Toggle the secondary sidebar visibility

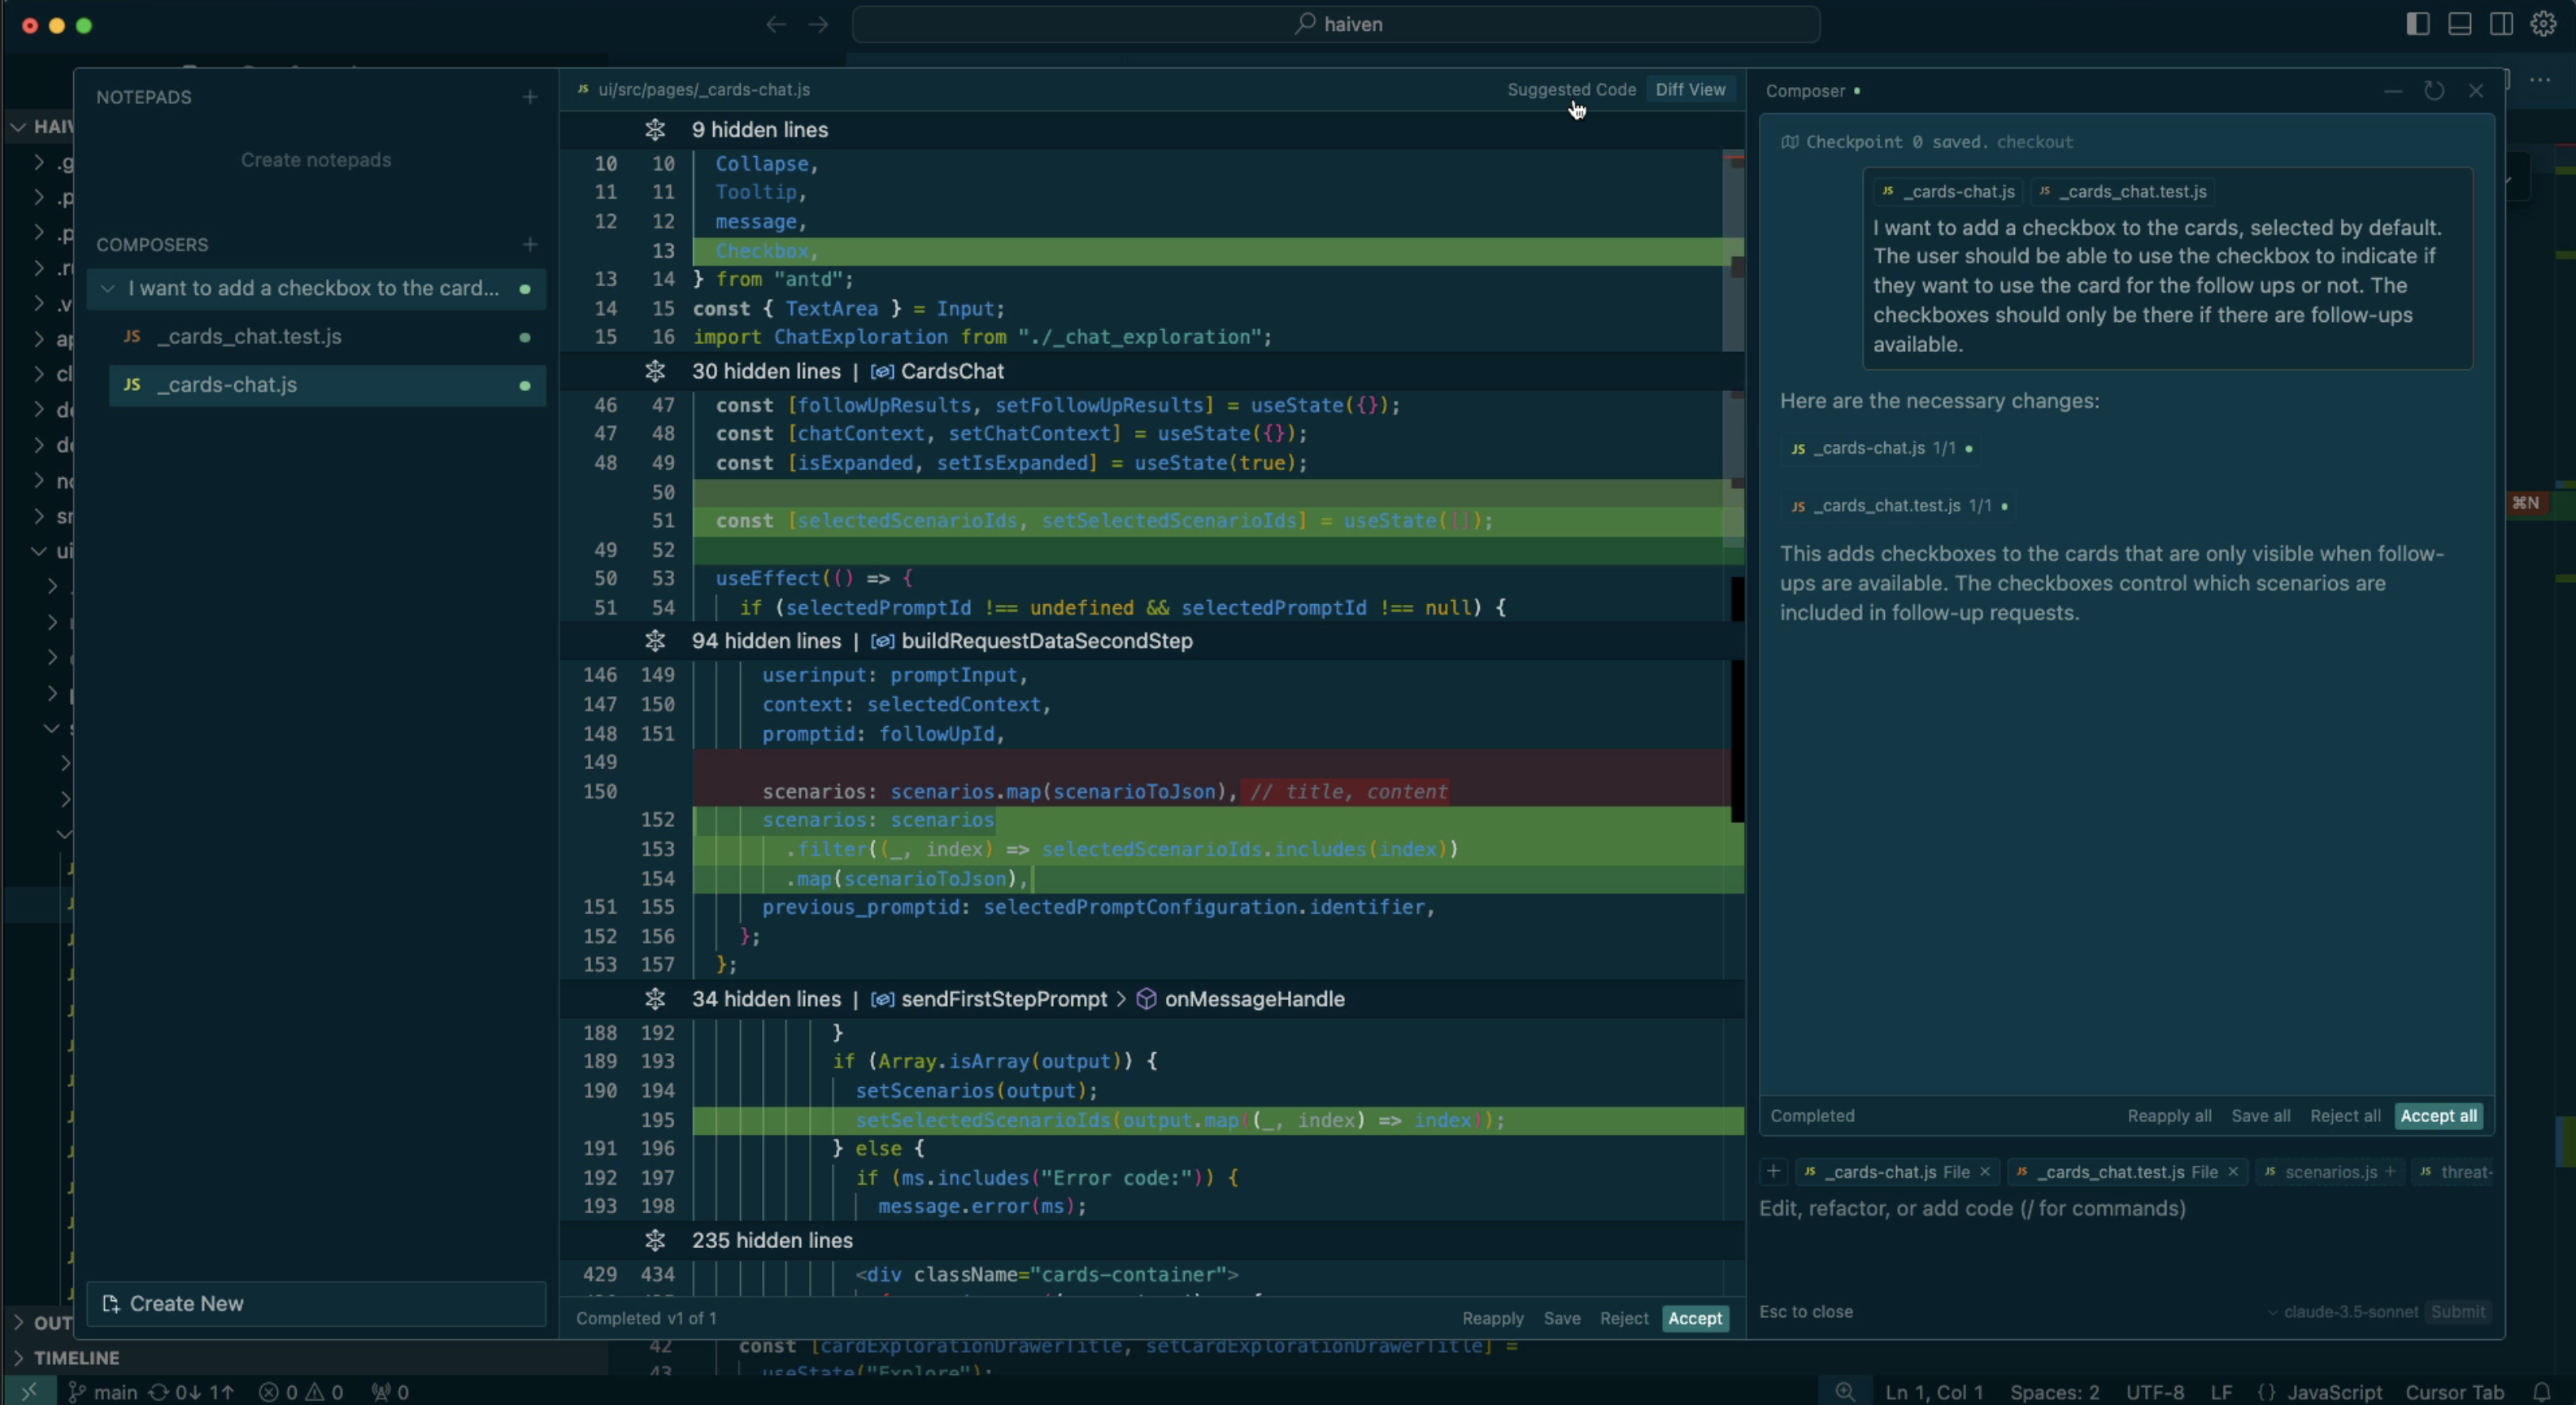[x=2501, y=23]
